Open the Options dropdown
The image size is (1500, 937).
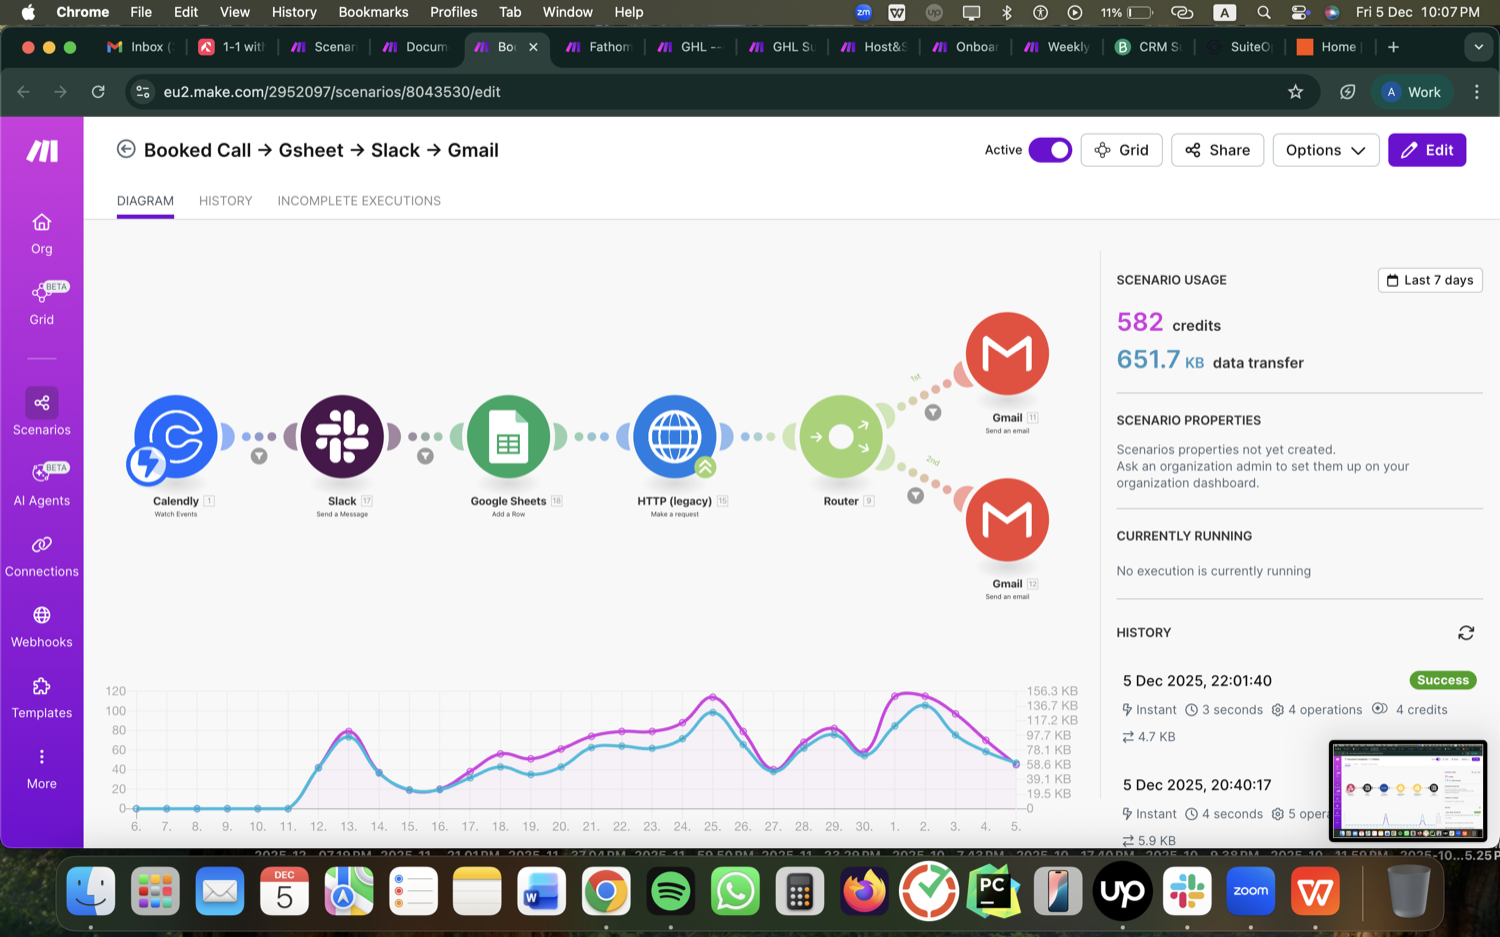(1326, 150)
